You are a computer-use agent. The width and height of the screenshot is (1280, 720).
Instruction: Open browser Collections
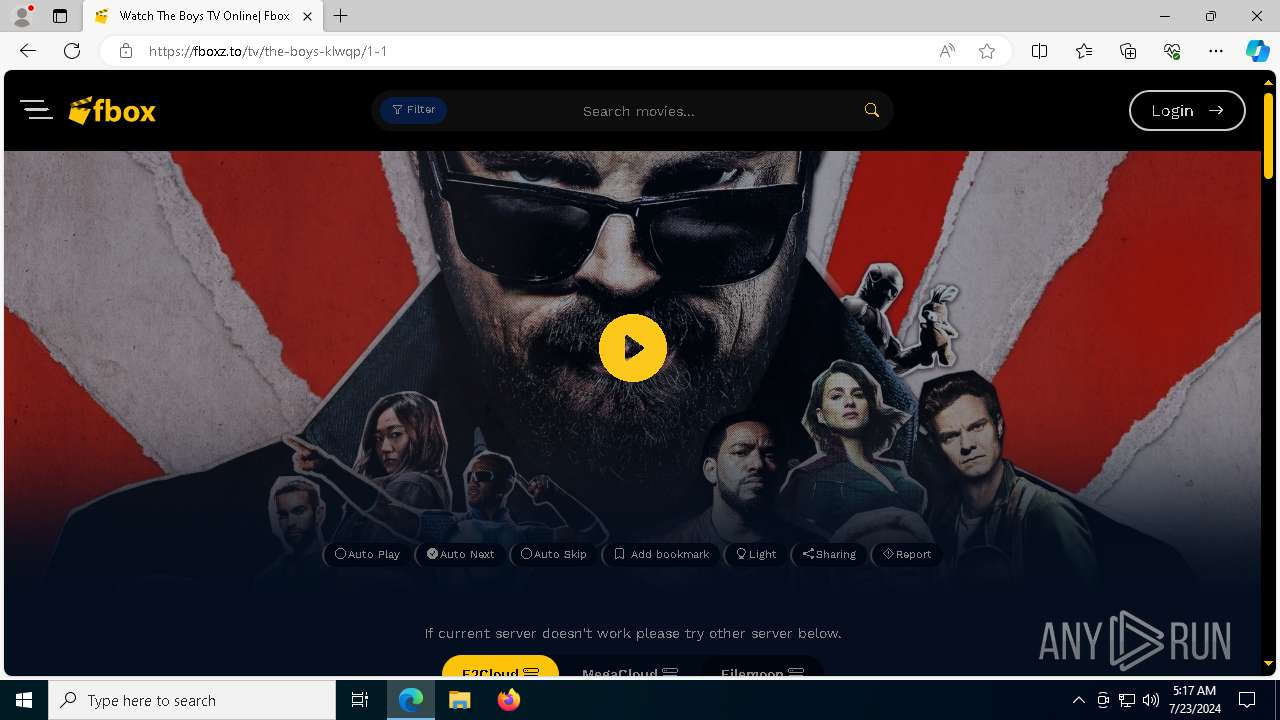pyautogui.click(x=1128, y=51)
